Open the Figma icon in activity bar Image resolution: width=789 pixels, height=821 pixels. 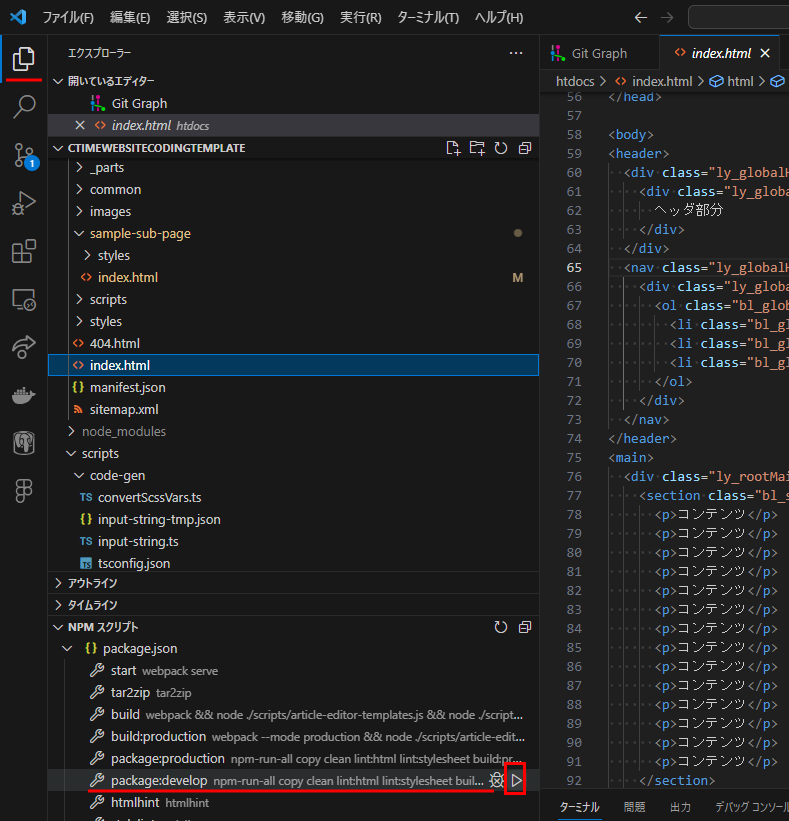(24, 491)
